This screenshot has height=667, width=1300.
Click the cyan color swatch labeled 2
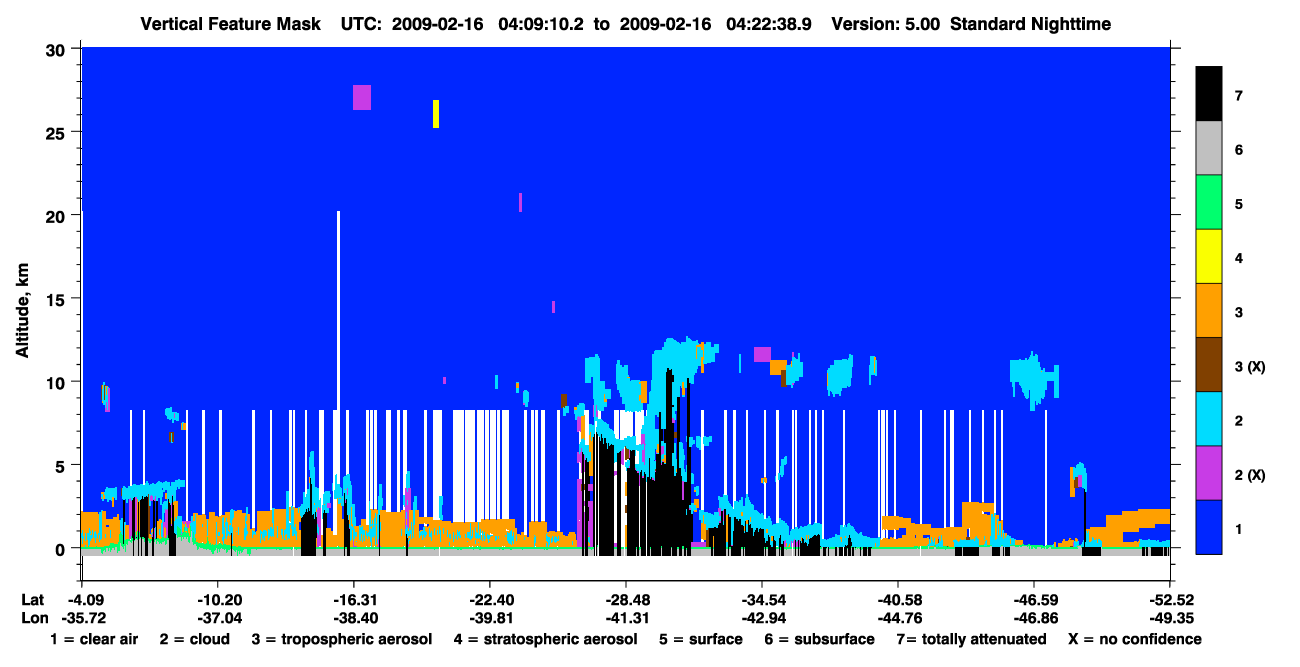tap(1209, 419)
